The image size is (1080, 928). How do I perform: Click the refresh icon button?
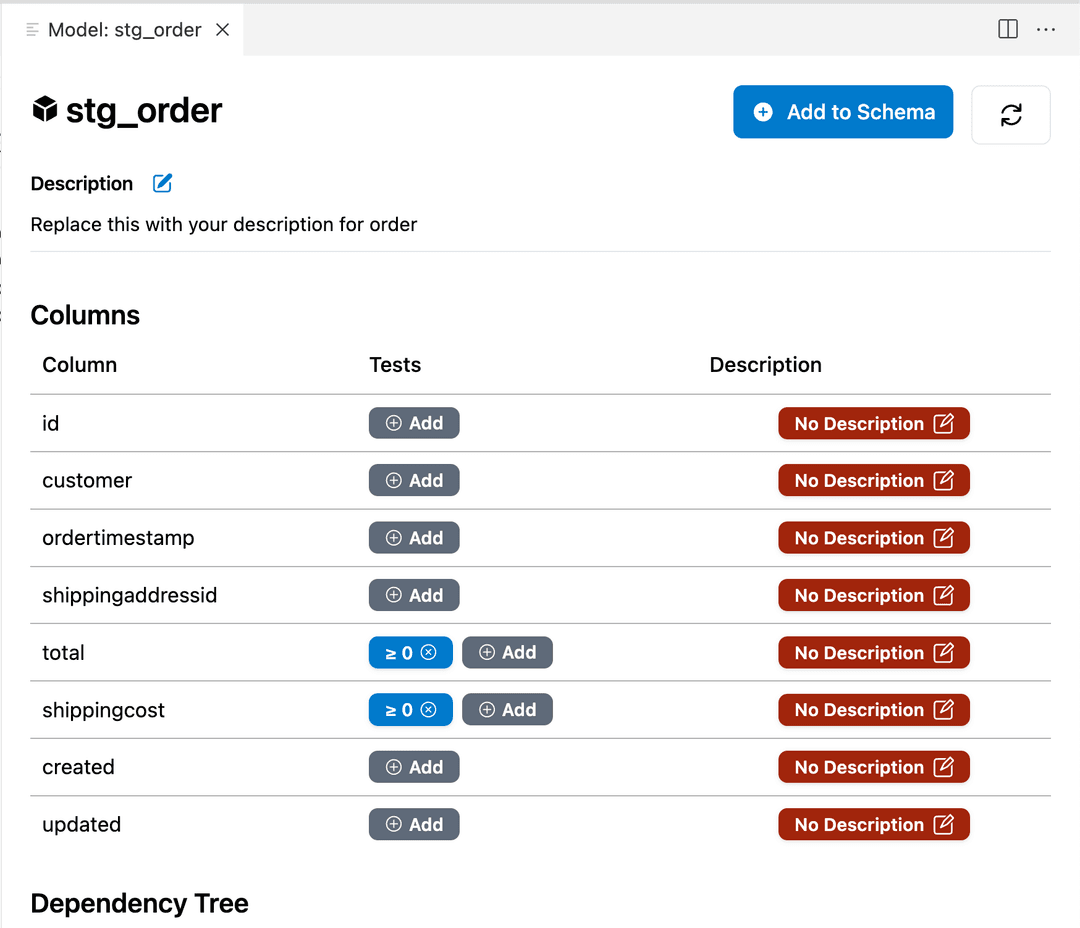tap(1011, 115)
